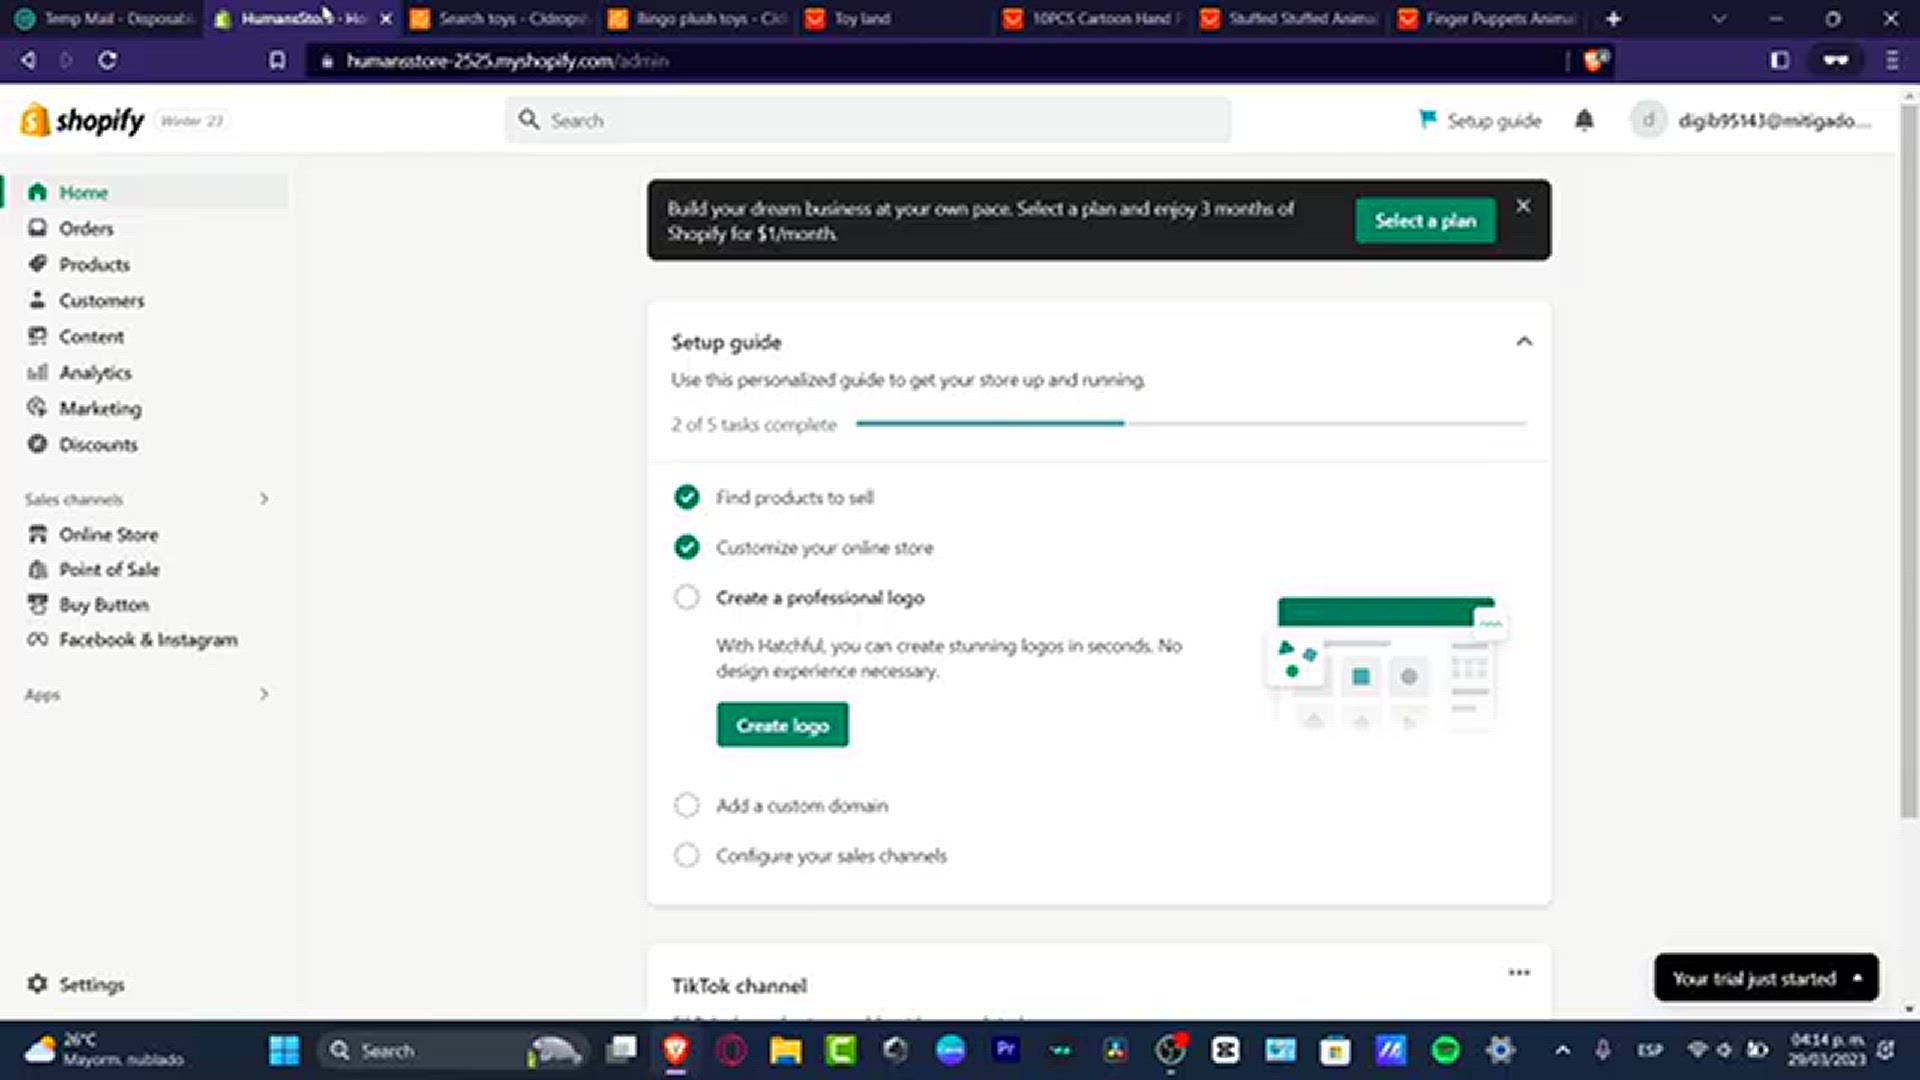Open the Content section
Viewport: 1920px width, 1080px height.
[91, 336]
